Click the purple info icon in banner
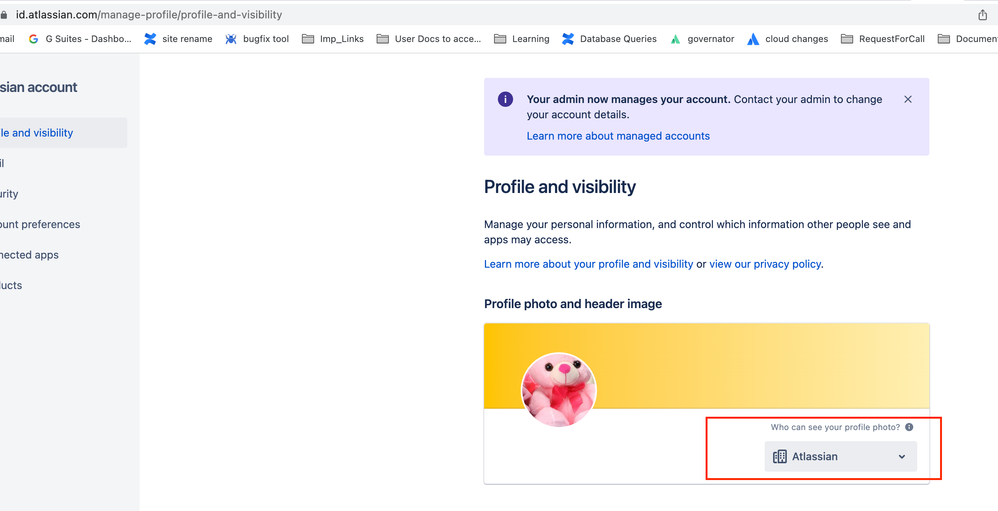 pyautogui.click(x=505, y=99)
